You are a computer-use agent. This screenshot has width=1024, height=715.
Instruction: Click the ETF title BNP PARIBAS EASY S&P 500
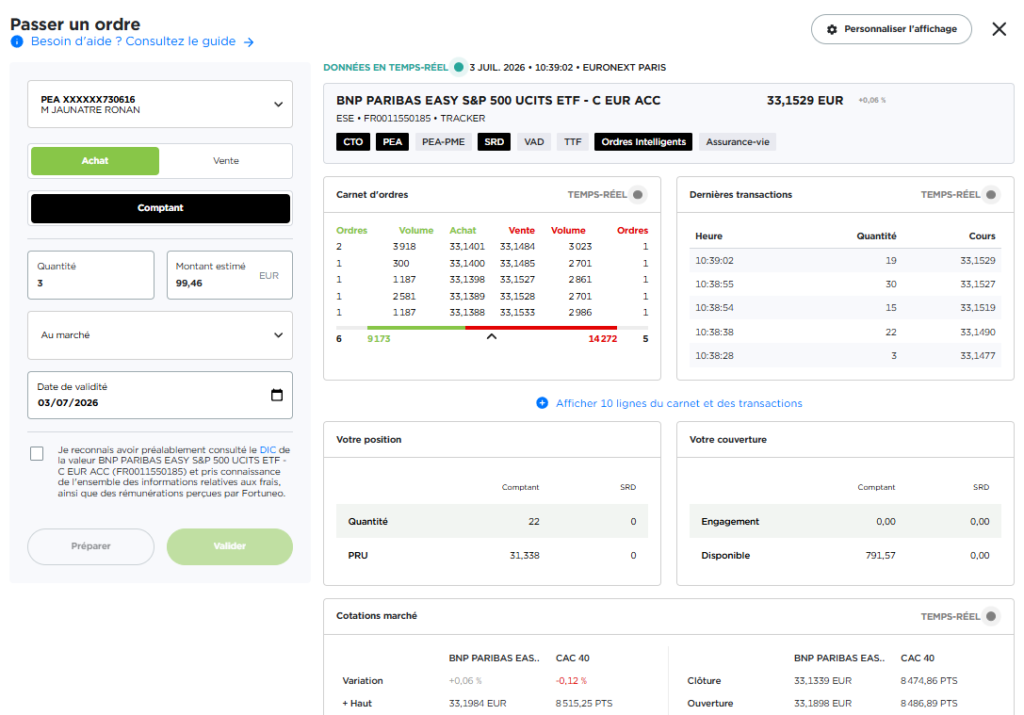click(x=498, y=101)
